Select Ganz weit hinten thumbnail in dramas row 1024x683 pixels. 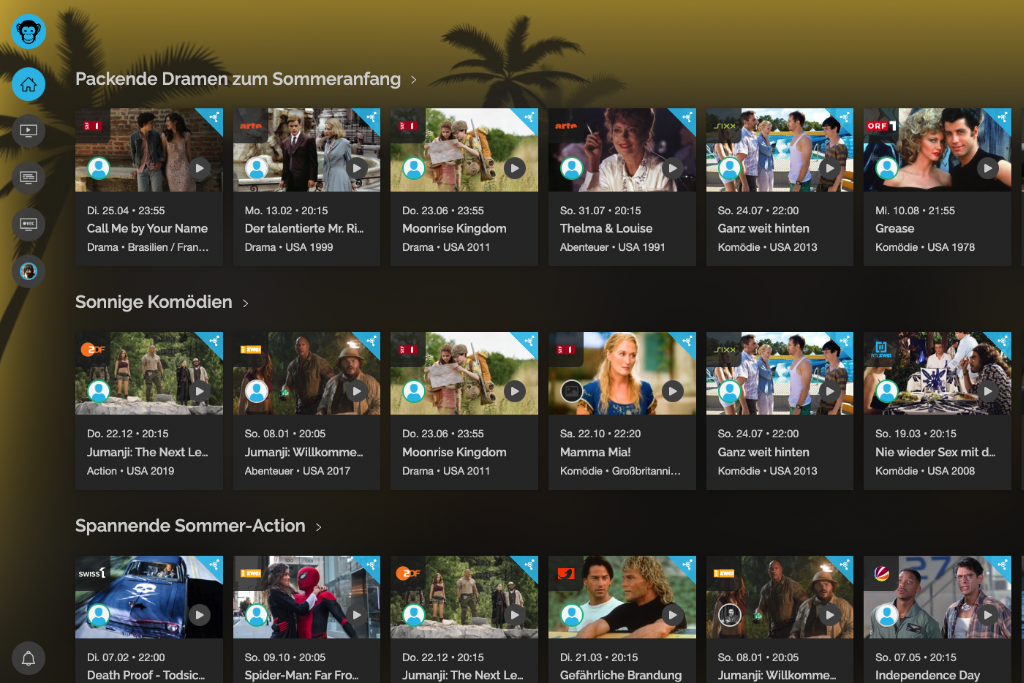click(x=779, y=150)
